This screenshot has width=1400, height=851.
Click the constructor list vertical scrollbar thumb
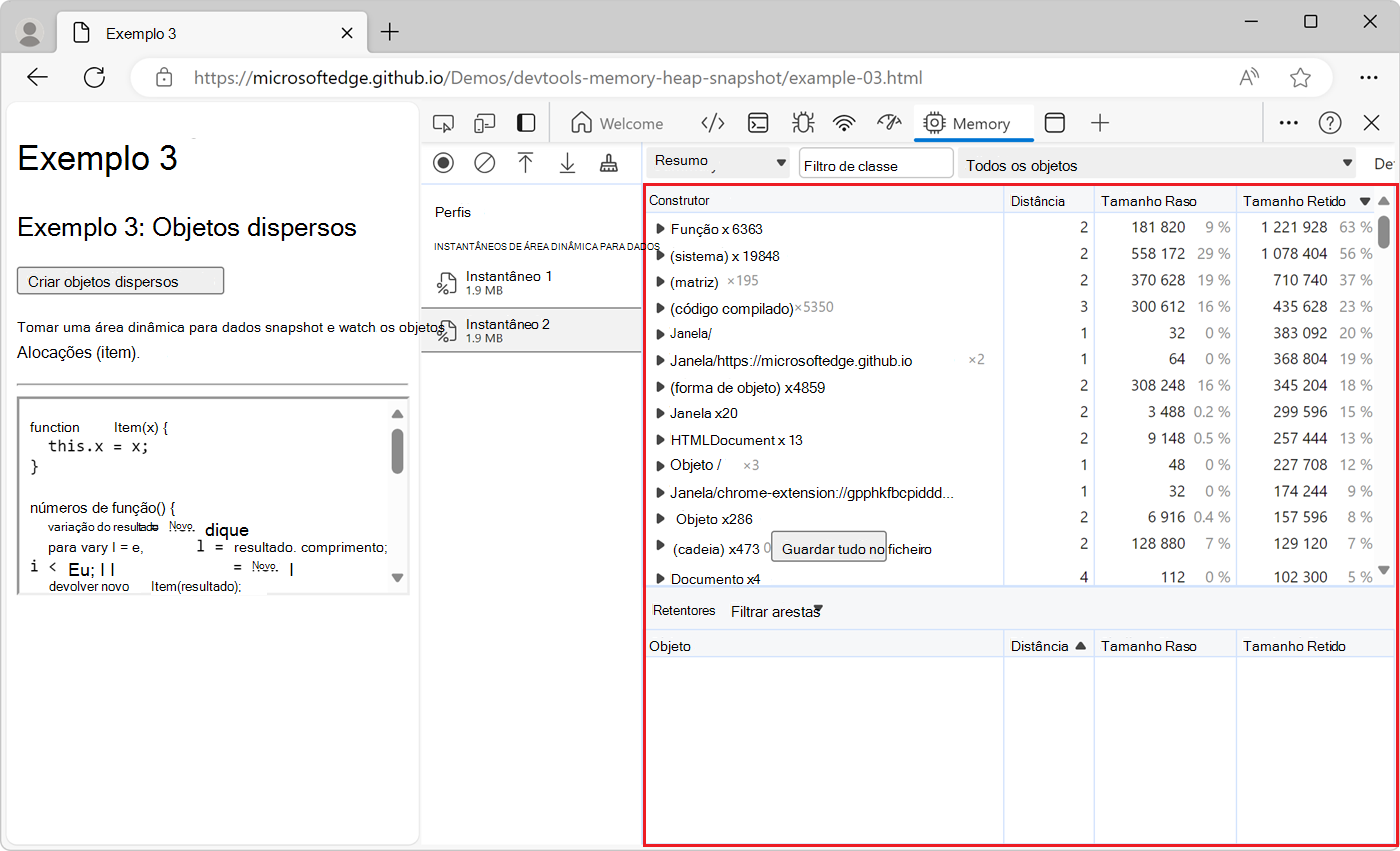pos(1384,232)
